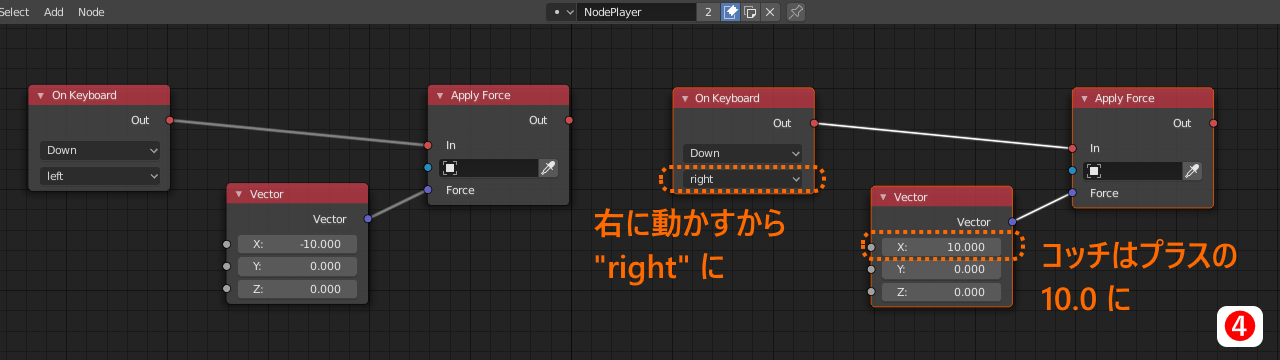Click the X input socket of right Vector
The height and width of the screenshot is (360, 1280).
[871, 247]
